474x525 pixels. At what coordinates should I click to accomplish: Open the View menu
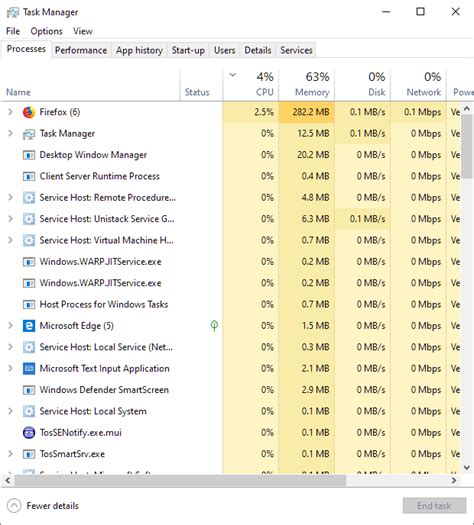[83, 31]
